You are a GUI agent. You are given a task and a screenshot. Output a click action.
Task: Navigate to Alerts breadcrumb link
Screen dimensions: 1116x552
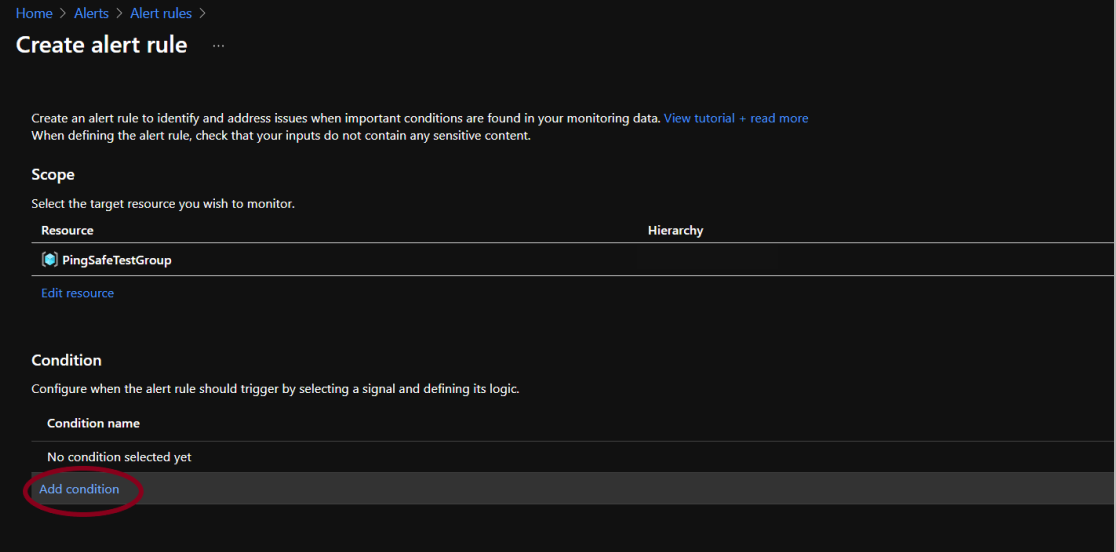click(91, 14)
